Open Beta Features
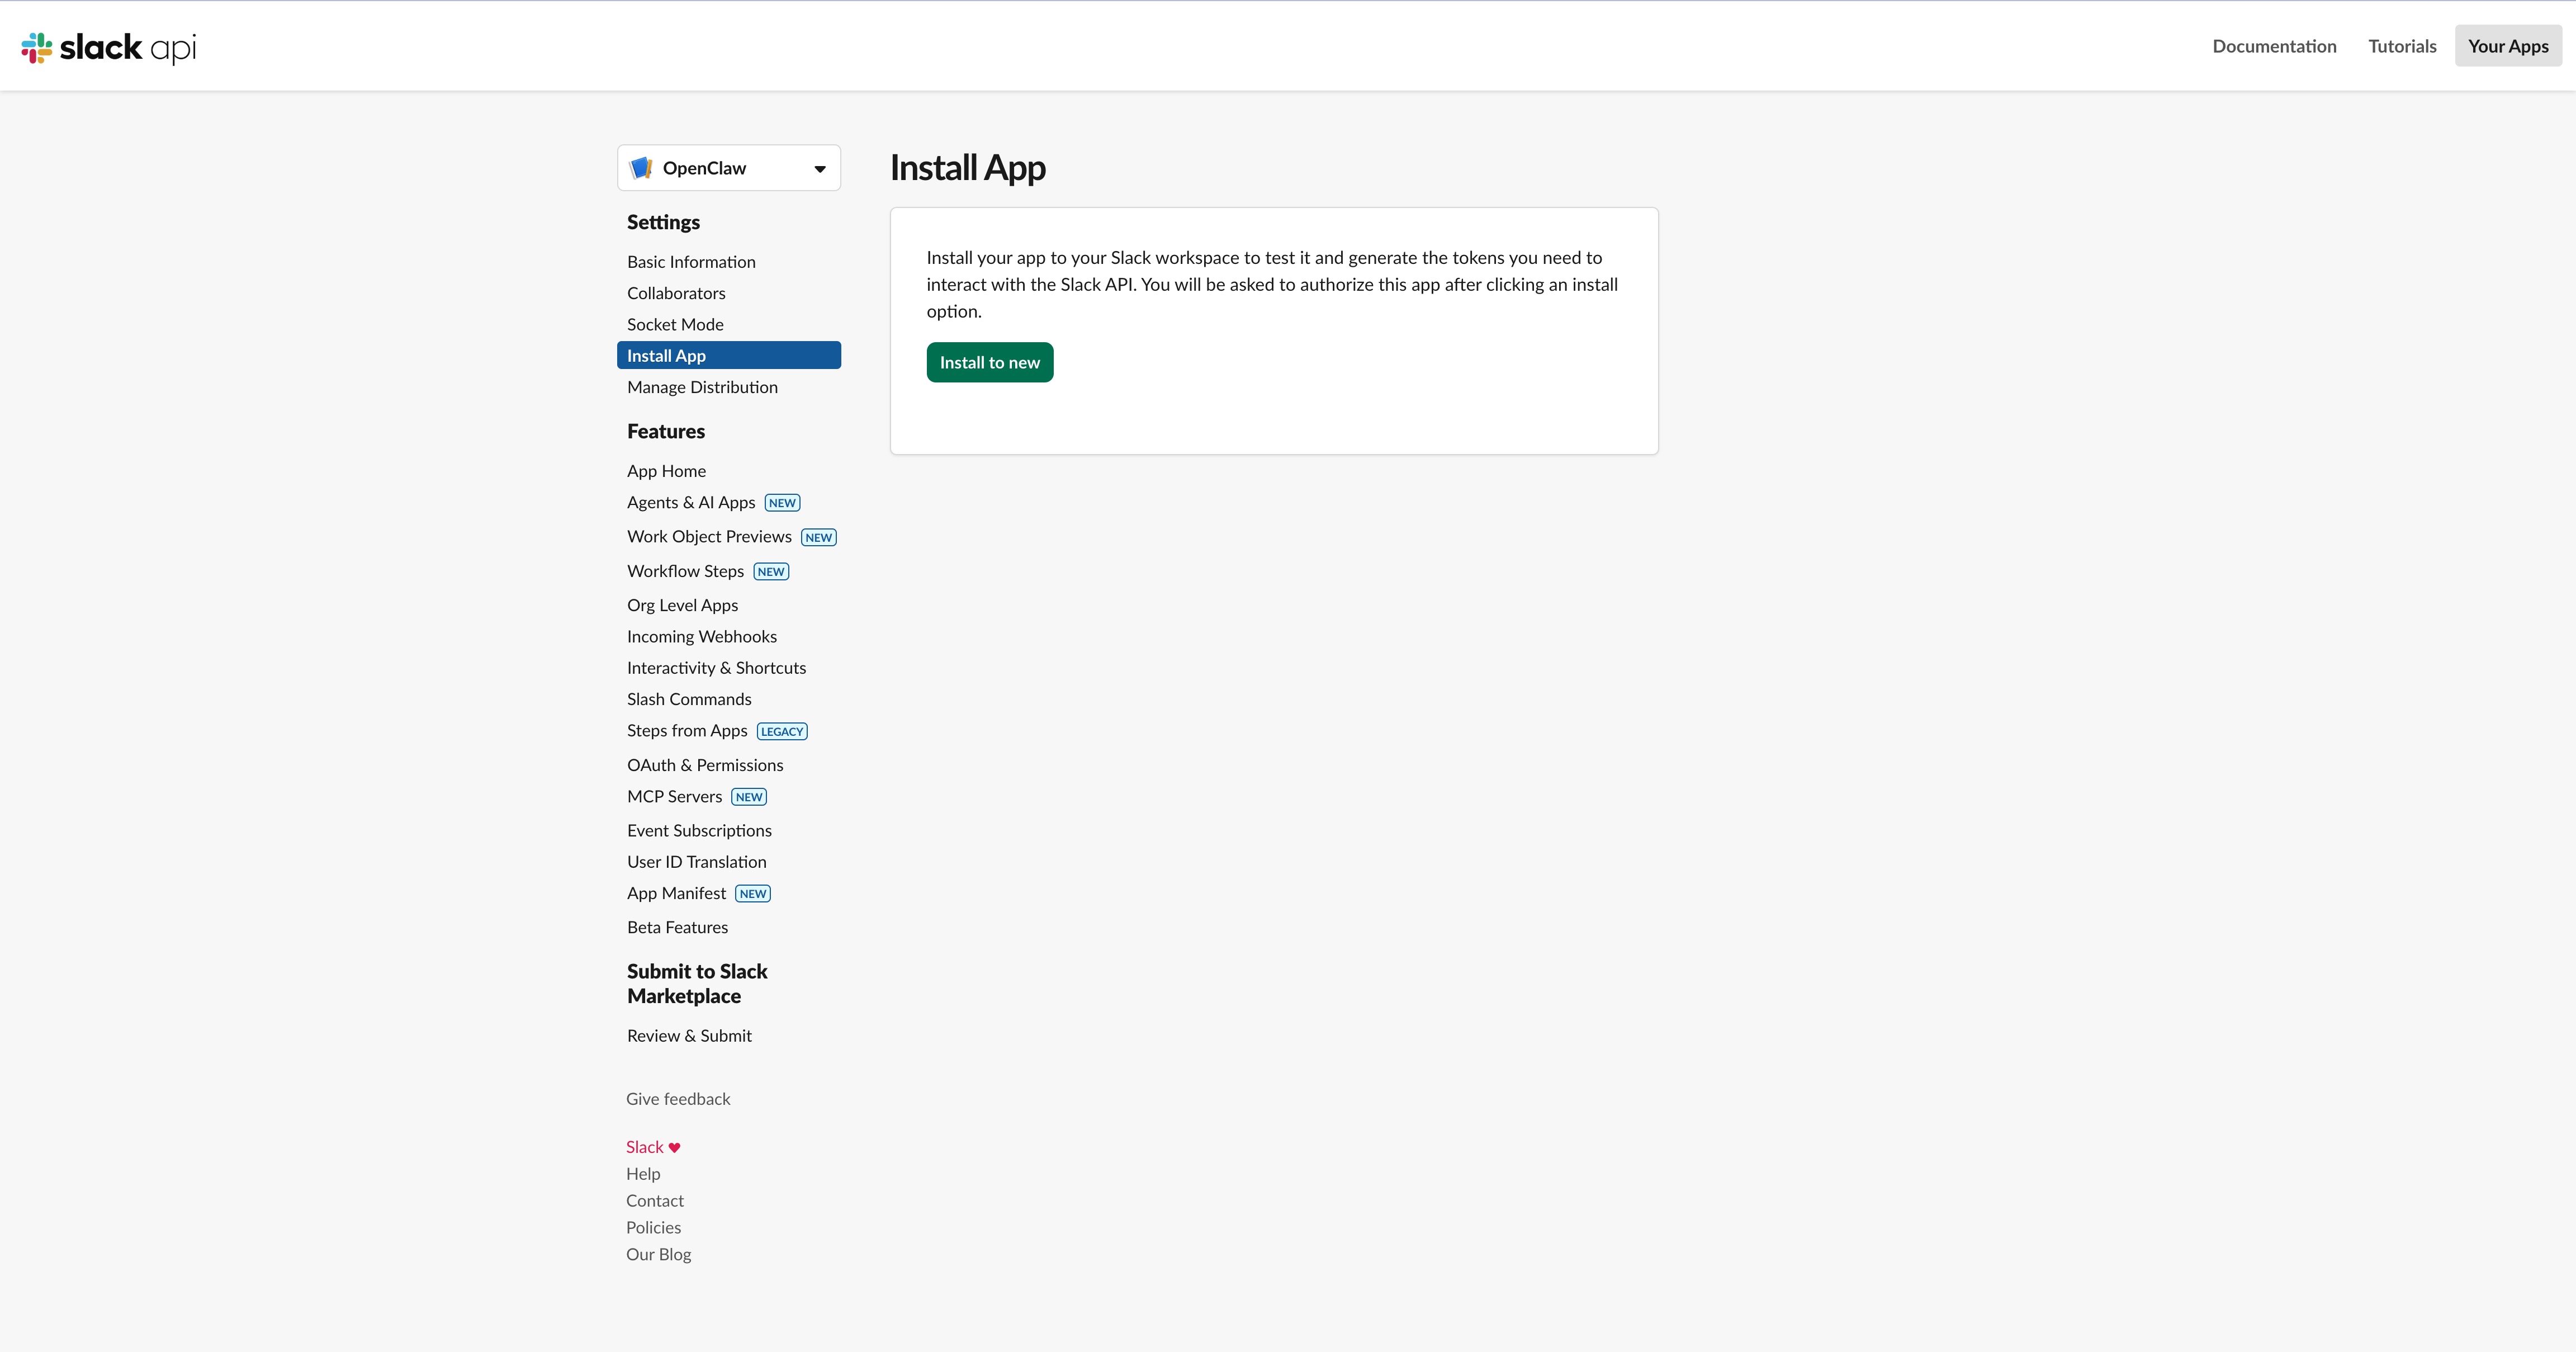Screen dimensions: 2576x1352 (677, 927)
